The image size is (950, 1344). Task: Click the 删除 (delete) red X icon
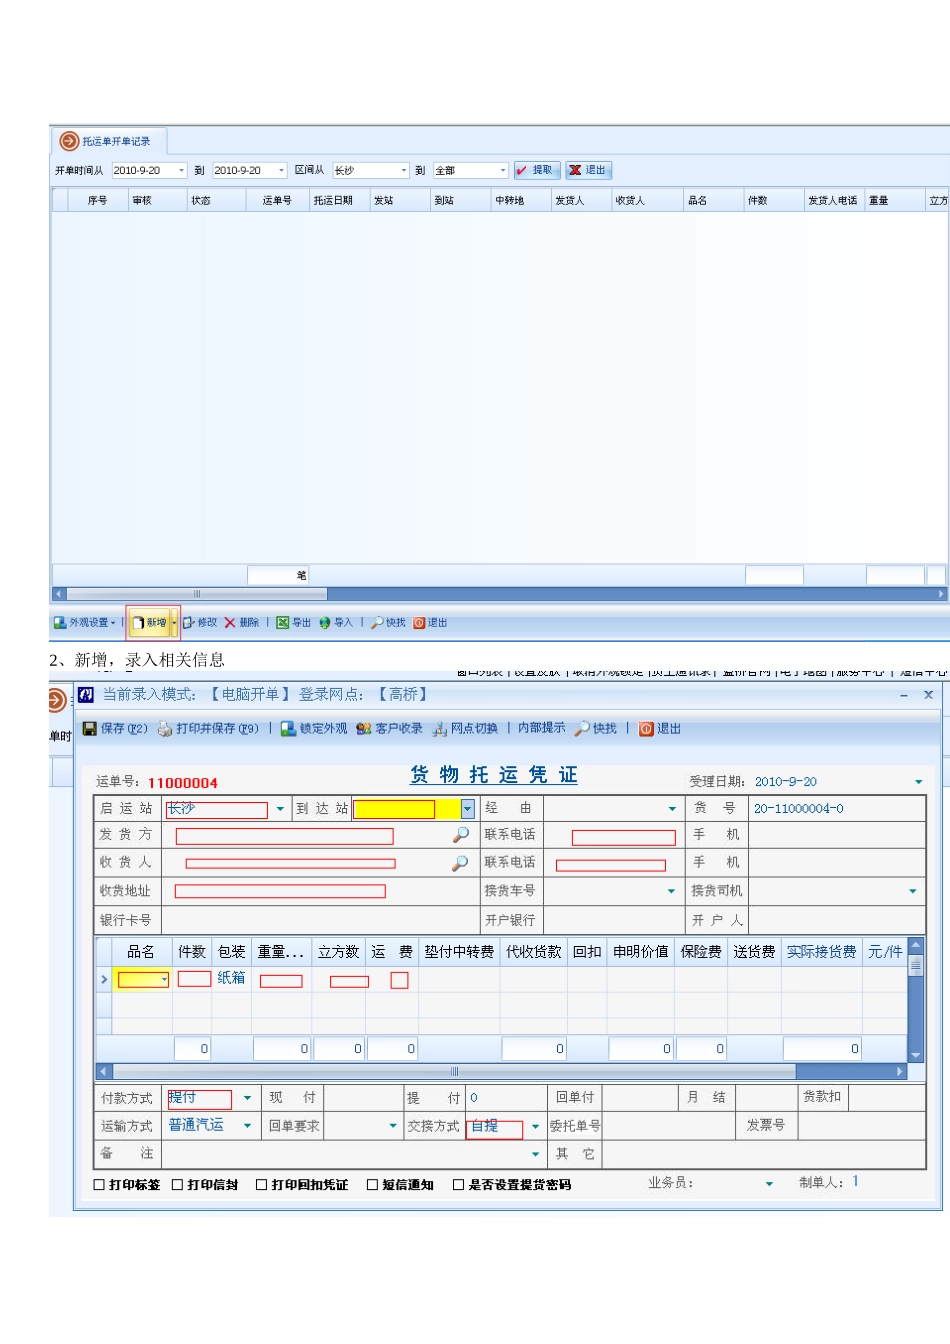pos(230,623)
